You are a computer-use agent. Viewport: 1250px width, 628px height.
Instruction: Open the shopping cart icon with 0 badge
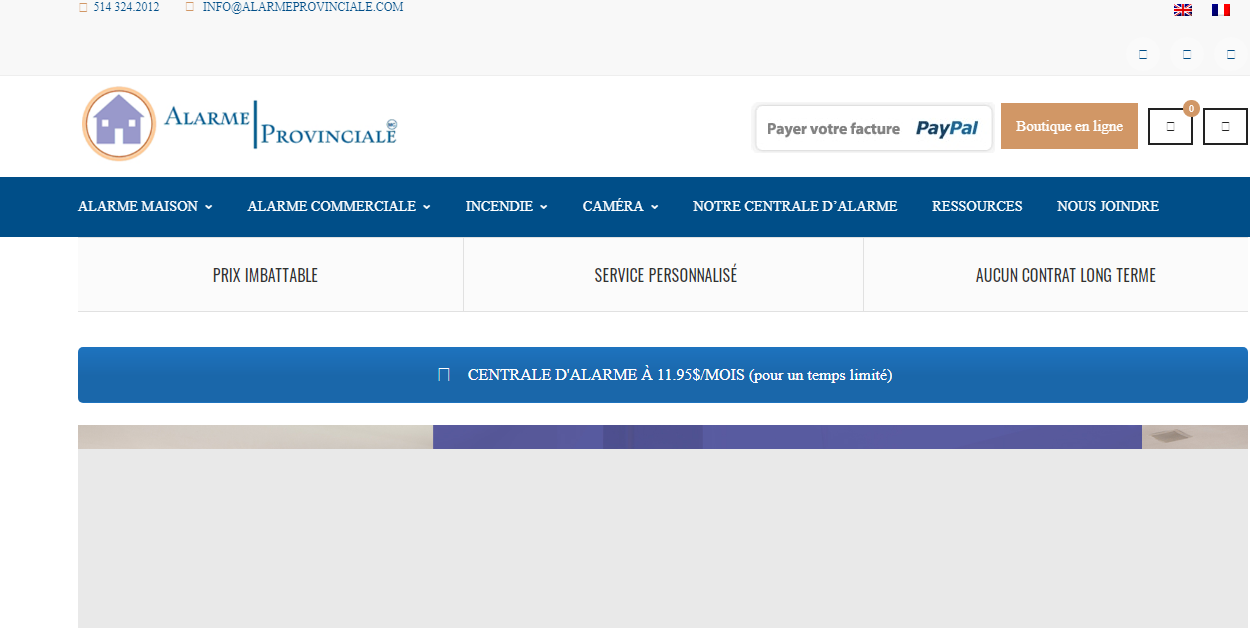1170,127
